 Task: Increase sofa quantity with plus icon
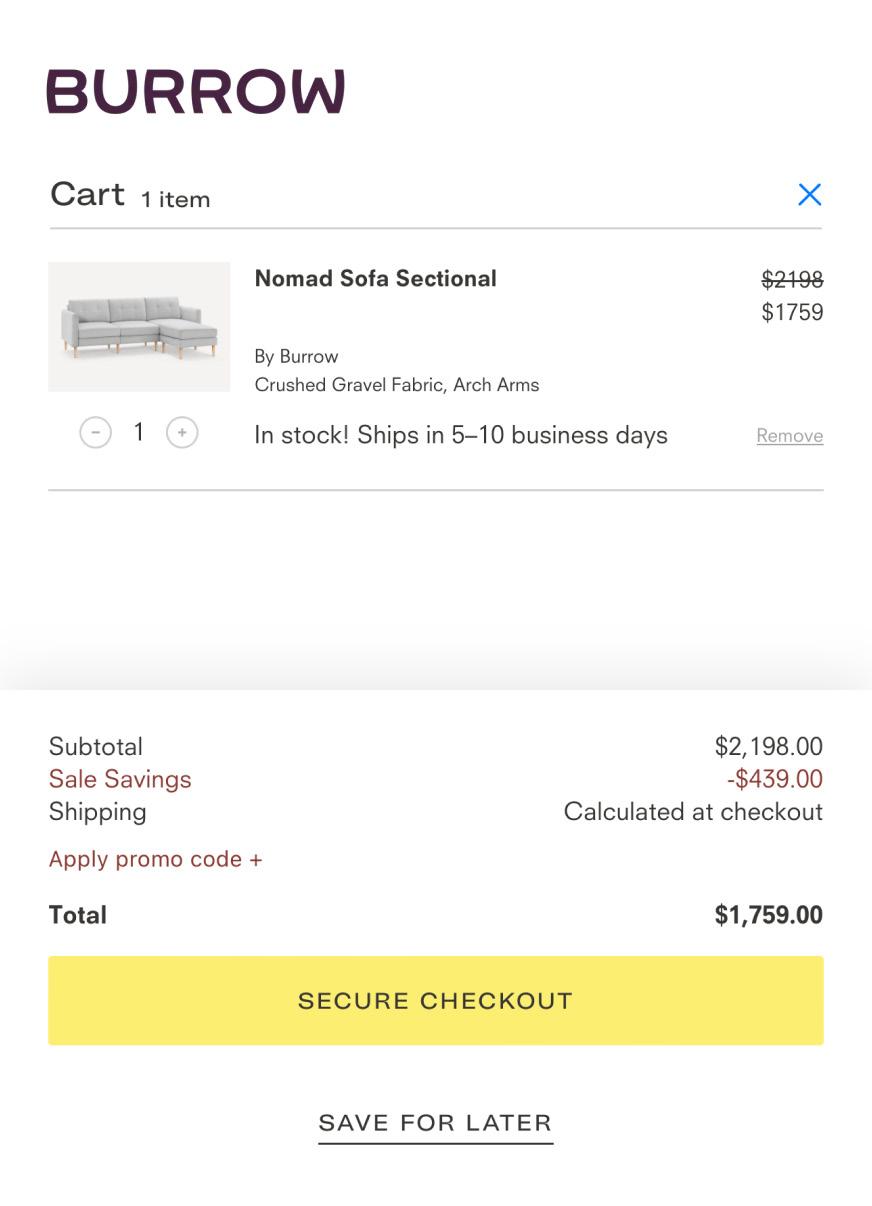[x=182, y=433]
